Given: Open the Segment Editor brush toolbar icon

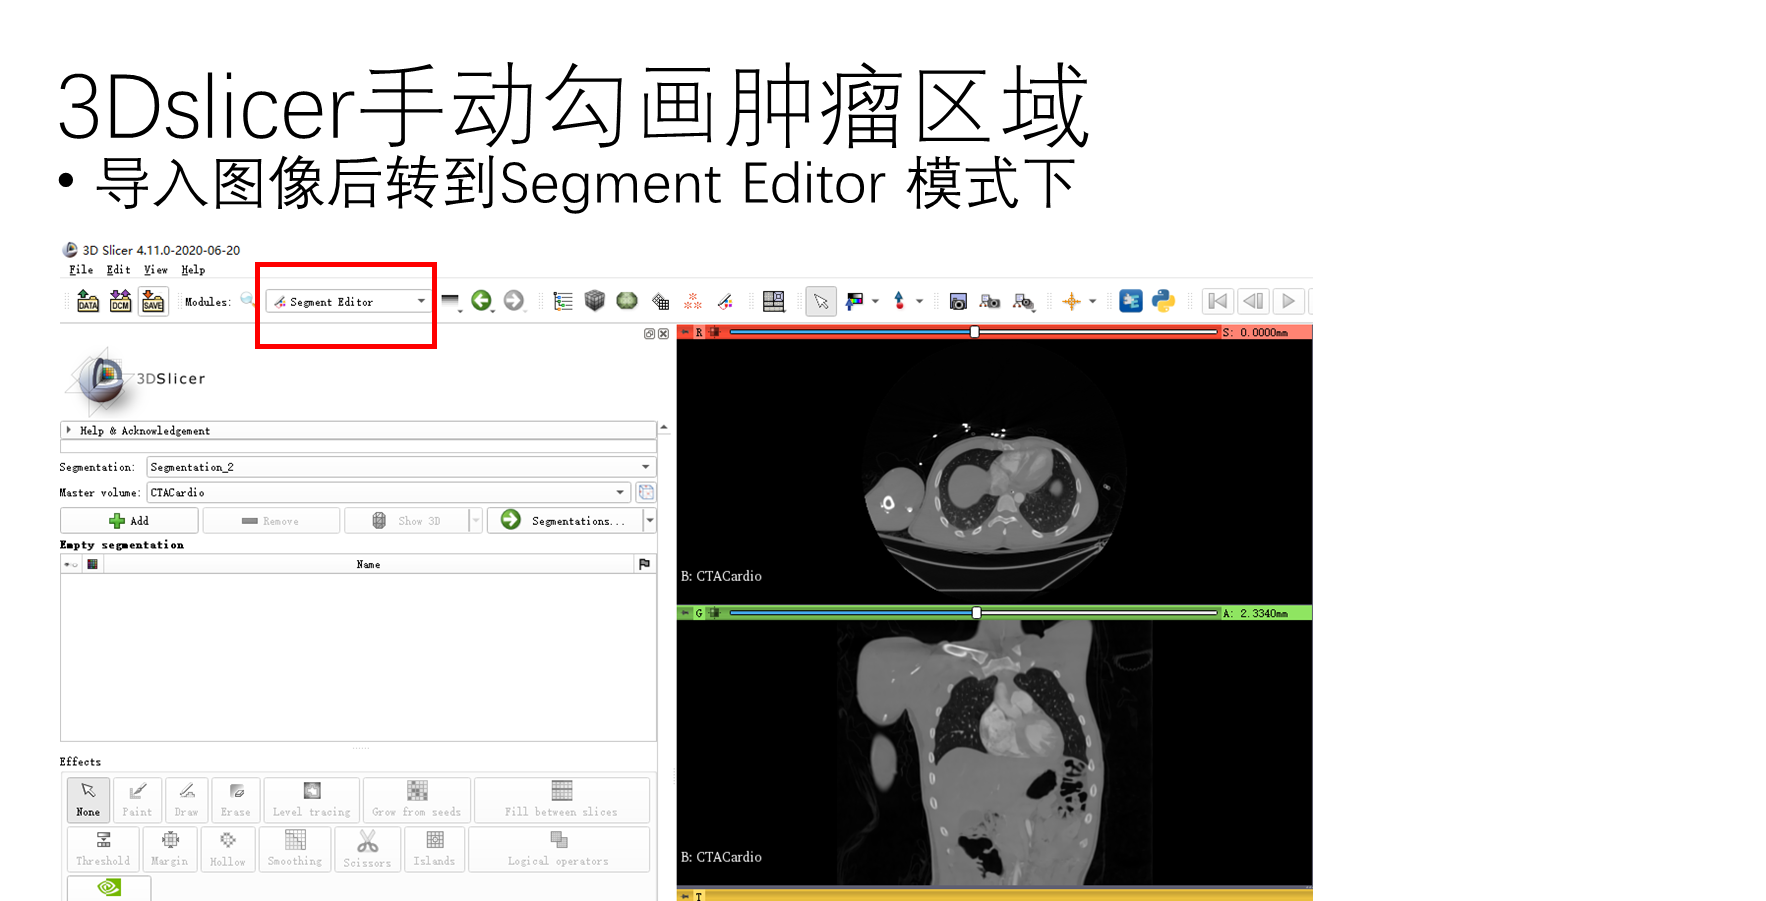Looking at the screenshot, I should click(725, 301).
